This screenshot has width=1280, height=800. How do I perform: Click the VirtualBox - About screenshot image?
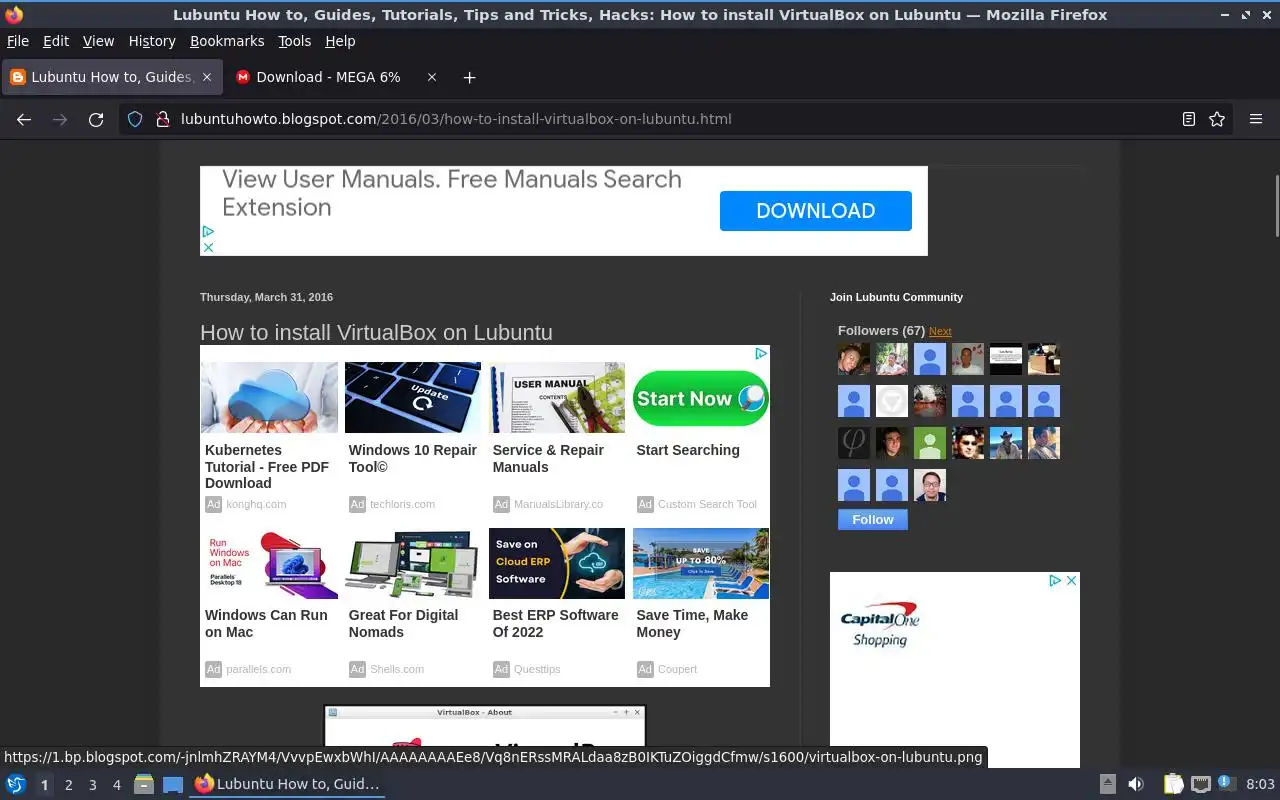[x=485, y=727]
